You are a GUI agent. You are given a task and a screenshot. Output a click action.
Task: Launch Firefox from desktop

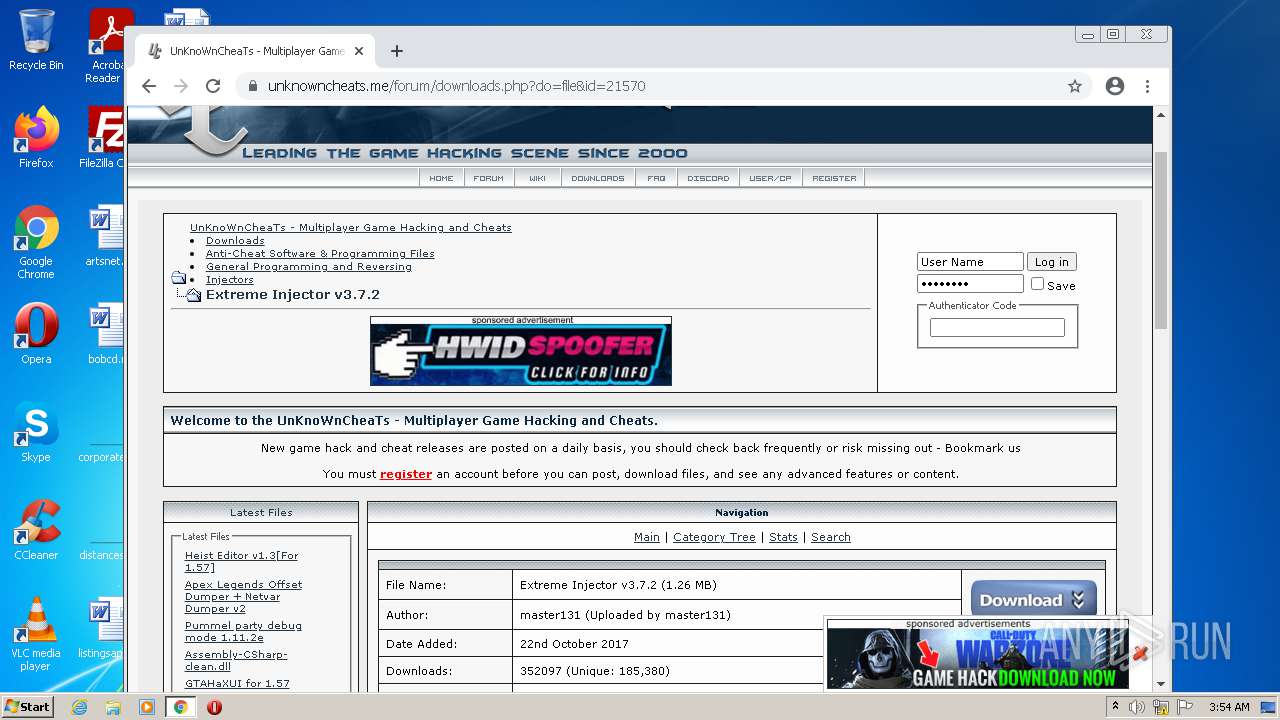pyautogui.click(x=36, y=138)
